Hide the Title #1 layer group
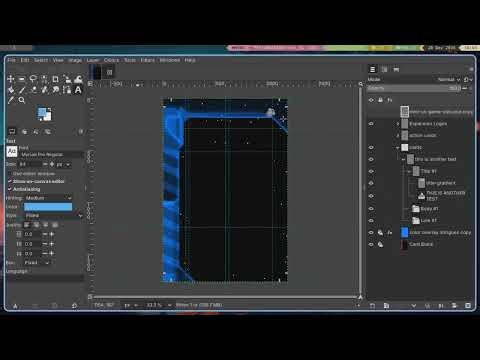480x360 pixels. 371,171
